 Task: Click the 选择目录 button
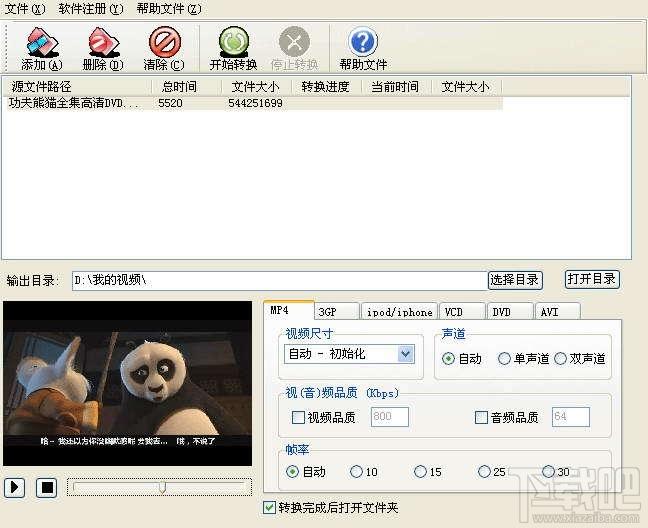pos(515,280)
